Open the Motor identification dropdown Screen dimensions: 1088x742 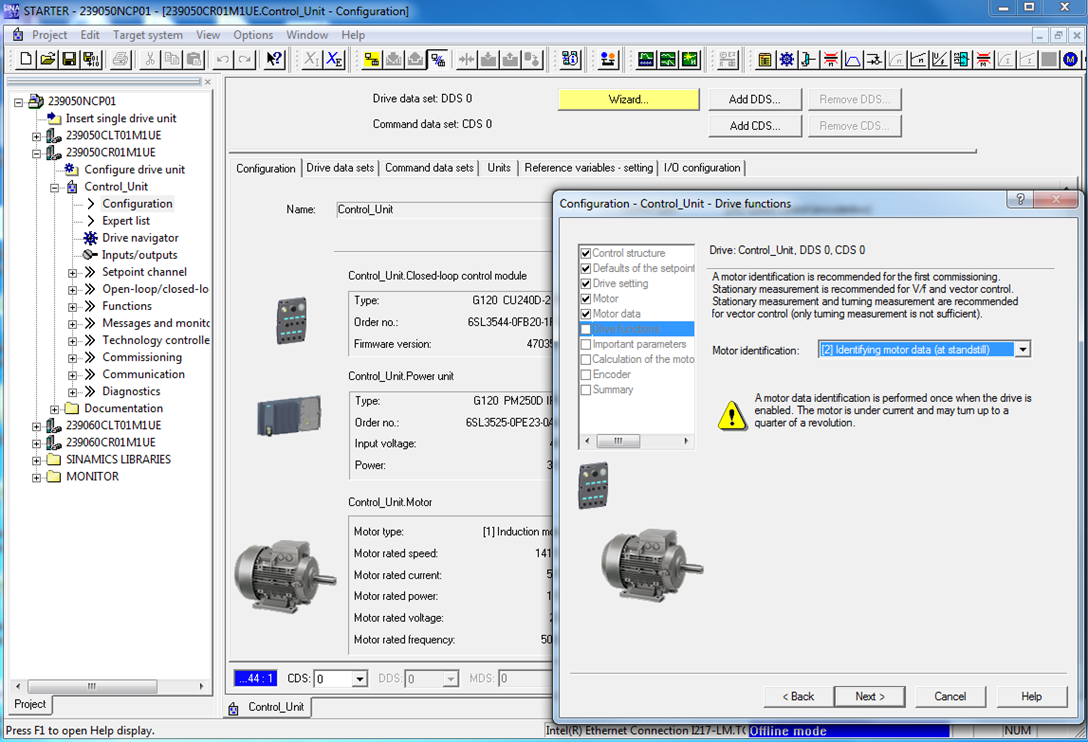(1022, 350)
